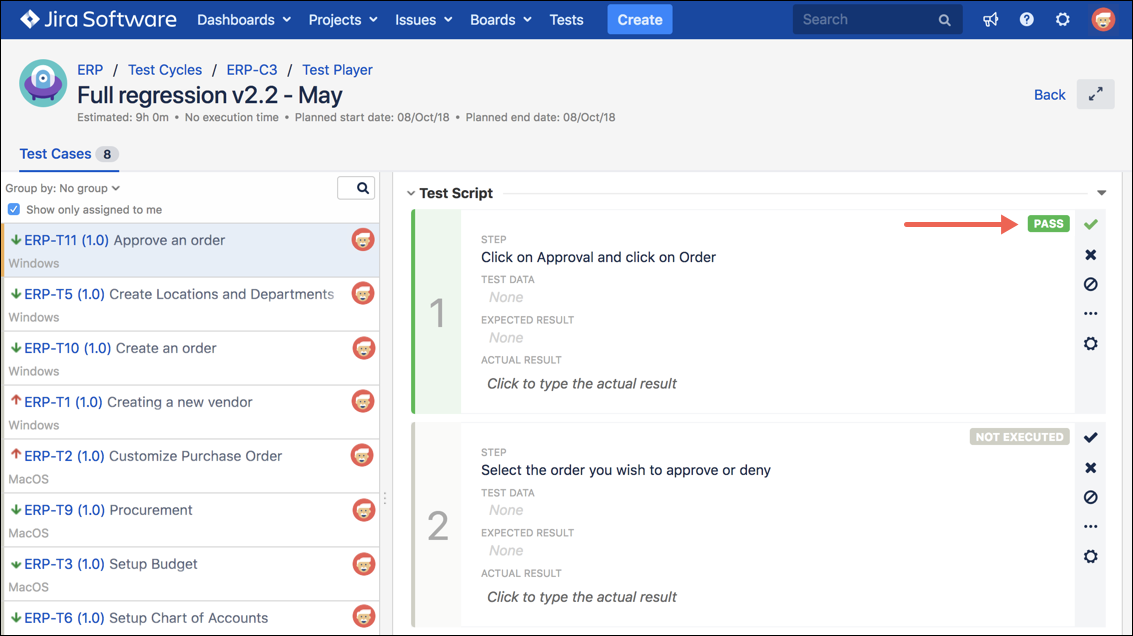Click assignee avatar on ERP-T5 row

tap(363, 293)
